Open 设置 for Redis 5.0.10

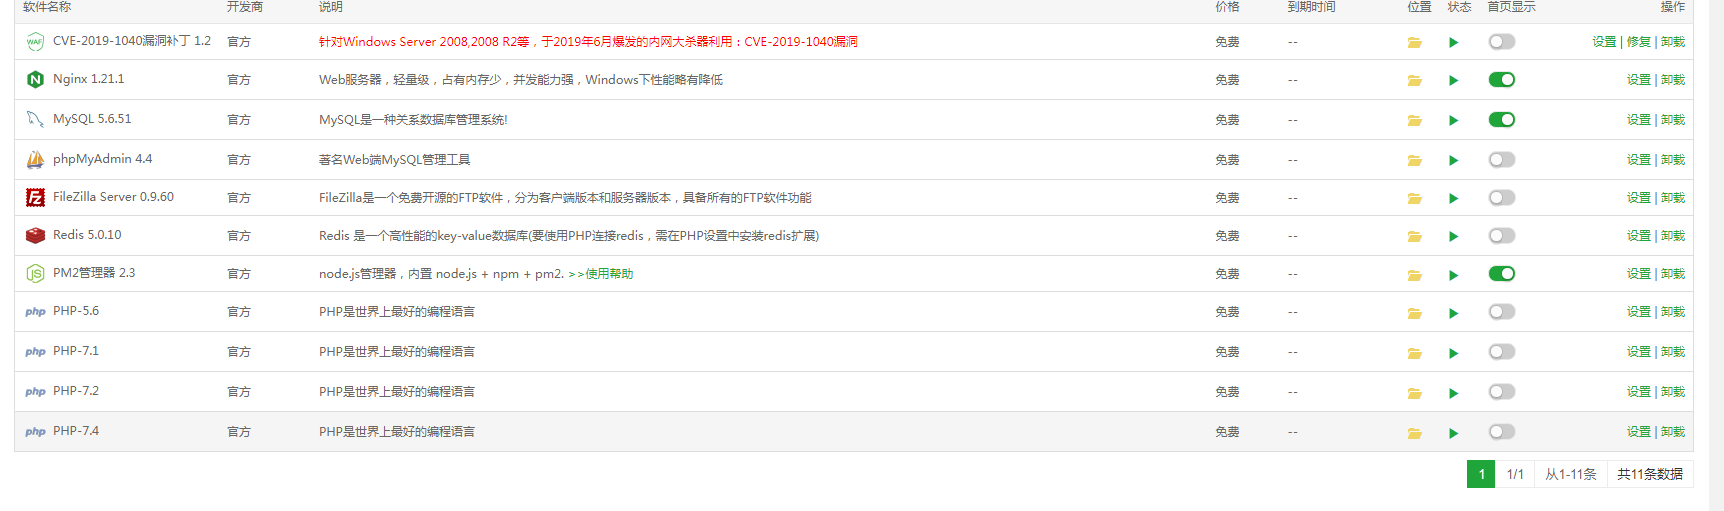coord(1638,236)
